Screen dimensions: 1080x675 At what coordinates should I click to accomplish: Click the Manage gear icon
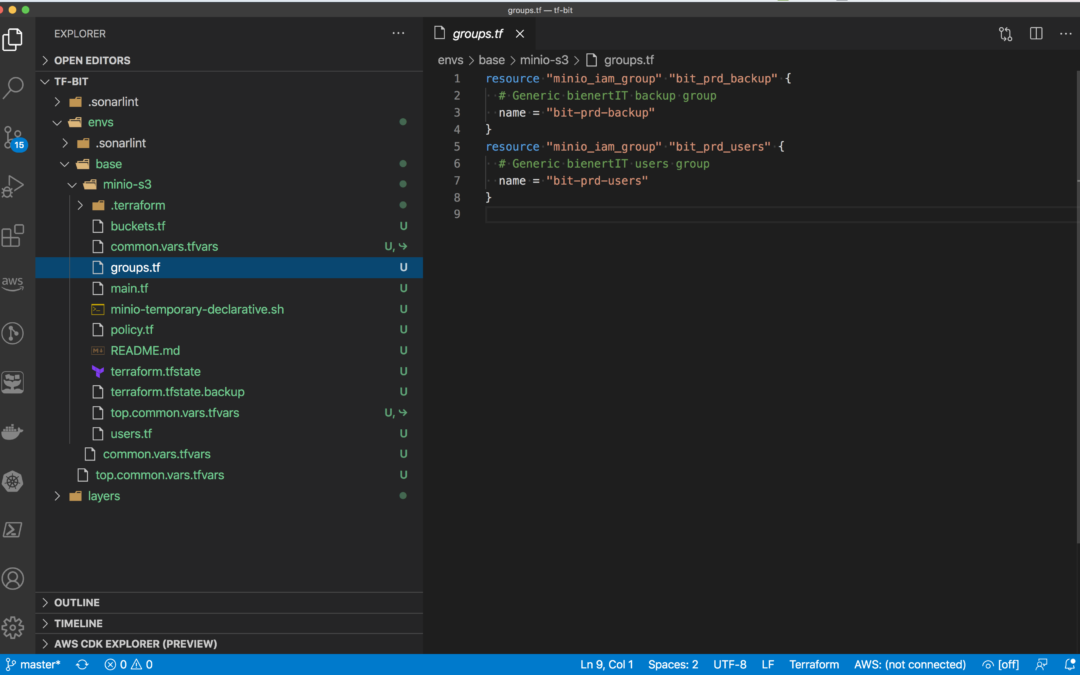pyautogui.click(x=13, y=627)
